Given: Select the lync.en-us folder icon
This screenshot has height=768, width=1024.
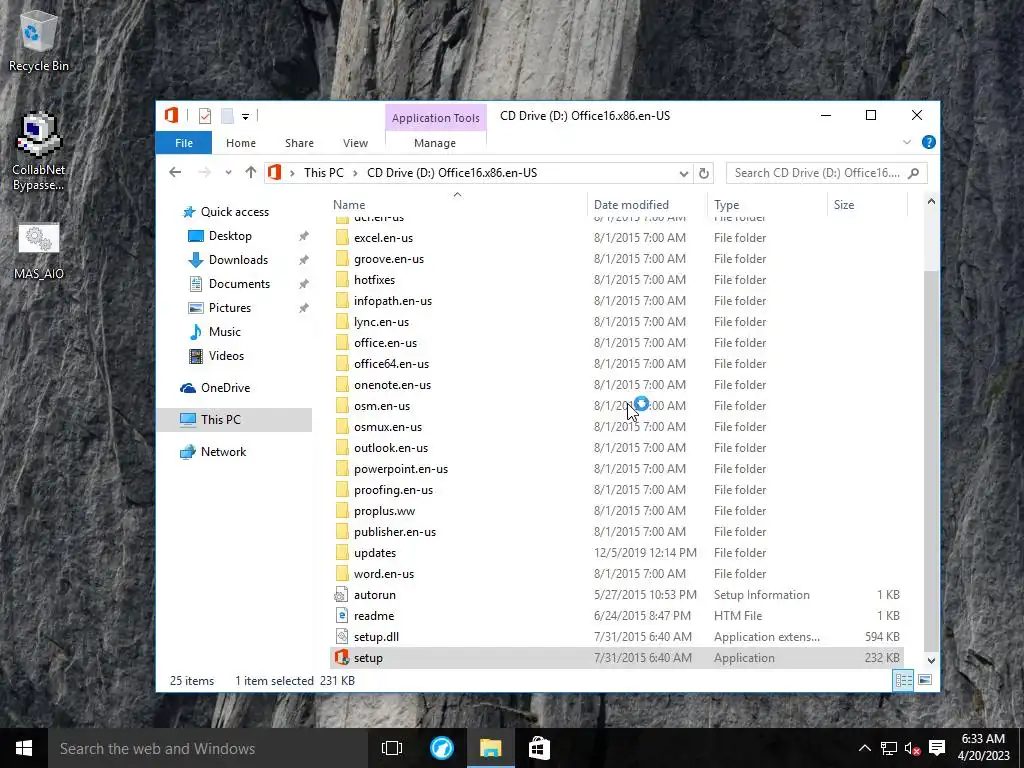Looking at the screenshot, I should point(342,322).
